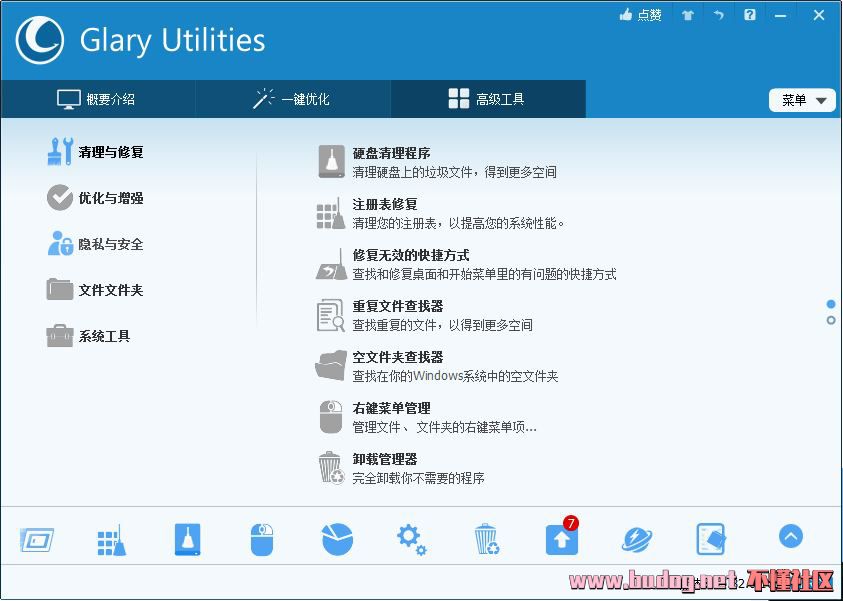Click the Glary Utilities title text
This screenshot has width=843, height=601.
point(173,41)
